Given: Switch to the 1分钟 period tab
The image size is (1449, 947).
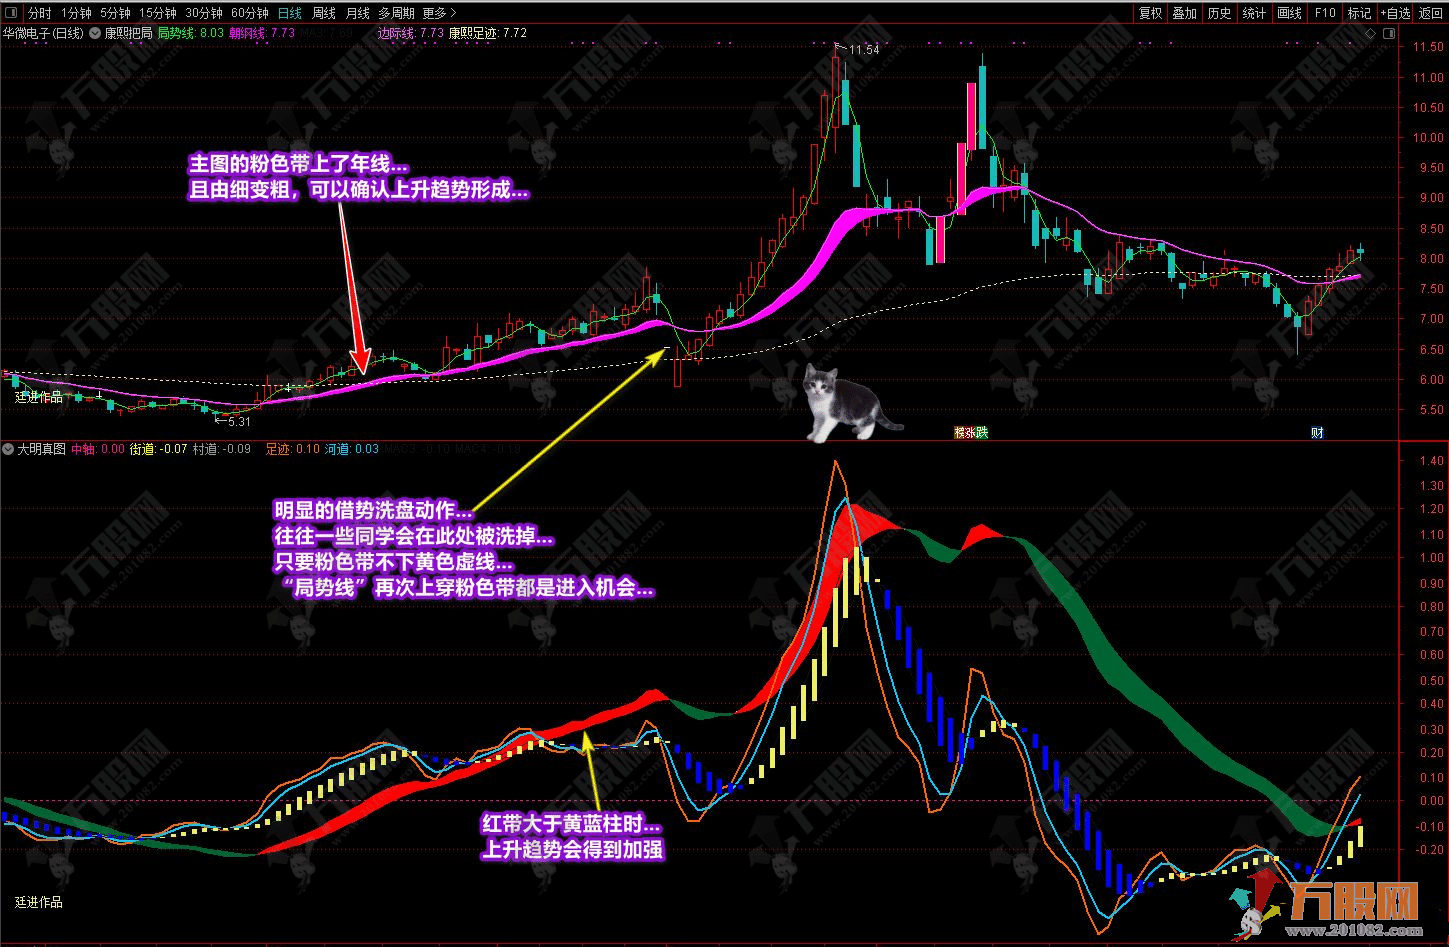Looking at the screenshot, I should 76,13.
